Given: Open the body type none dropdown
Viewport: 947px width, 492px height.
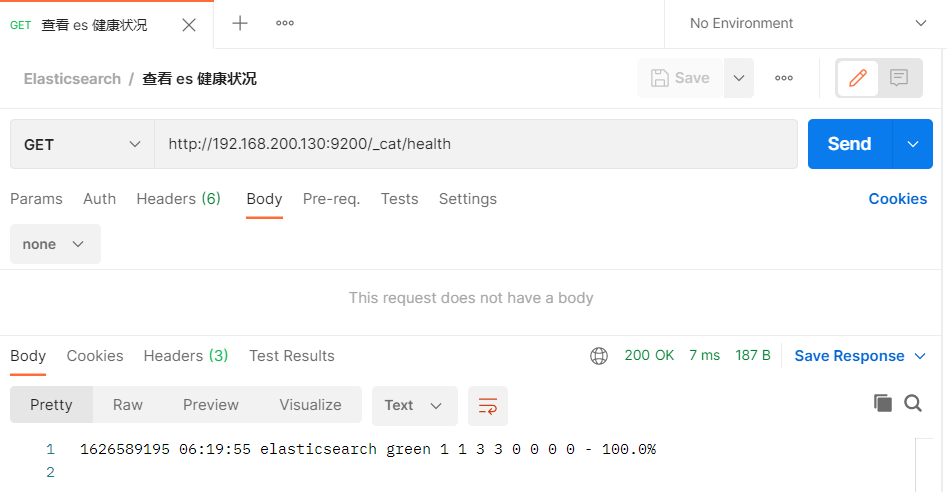Looking at the screenshot, I should tap(55, 244).
